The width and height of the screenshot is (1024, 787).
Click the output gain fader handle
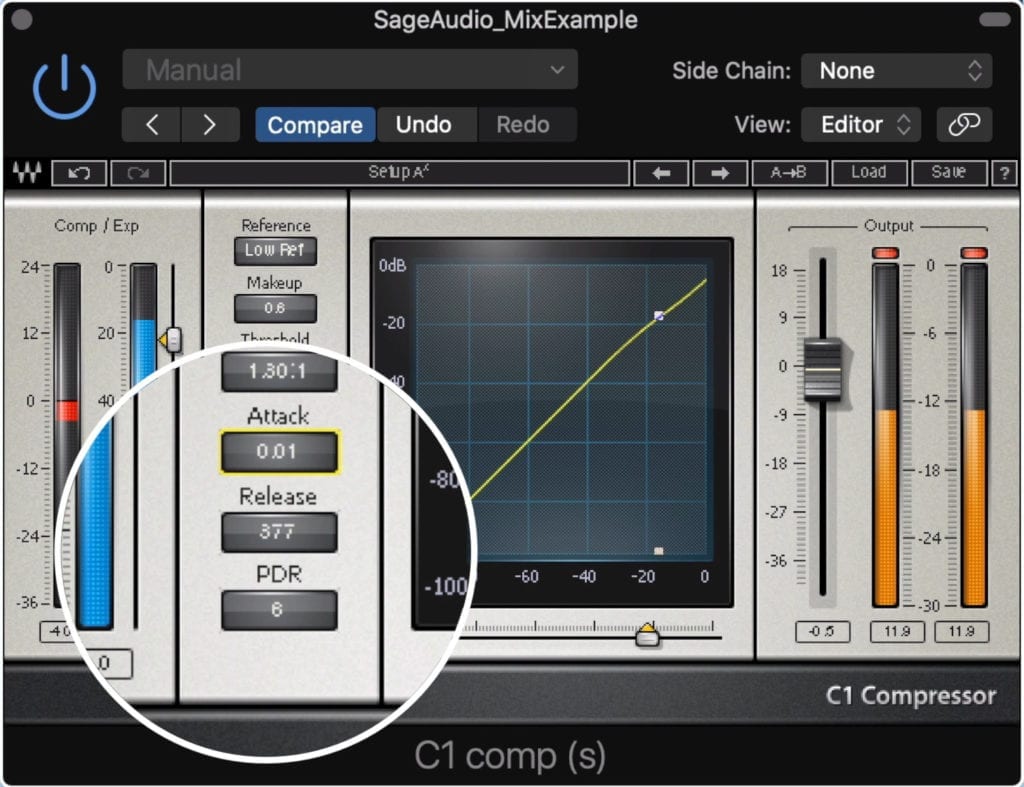pyautogui.click(x=822, y=370)
